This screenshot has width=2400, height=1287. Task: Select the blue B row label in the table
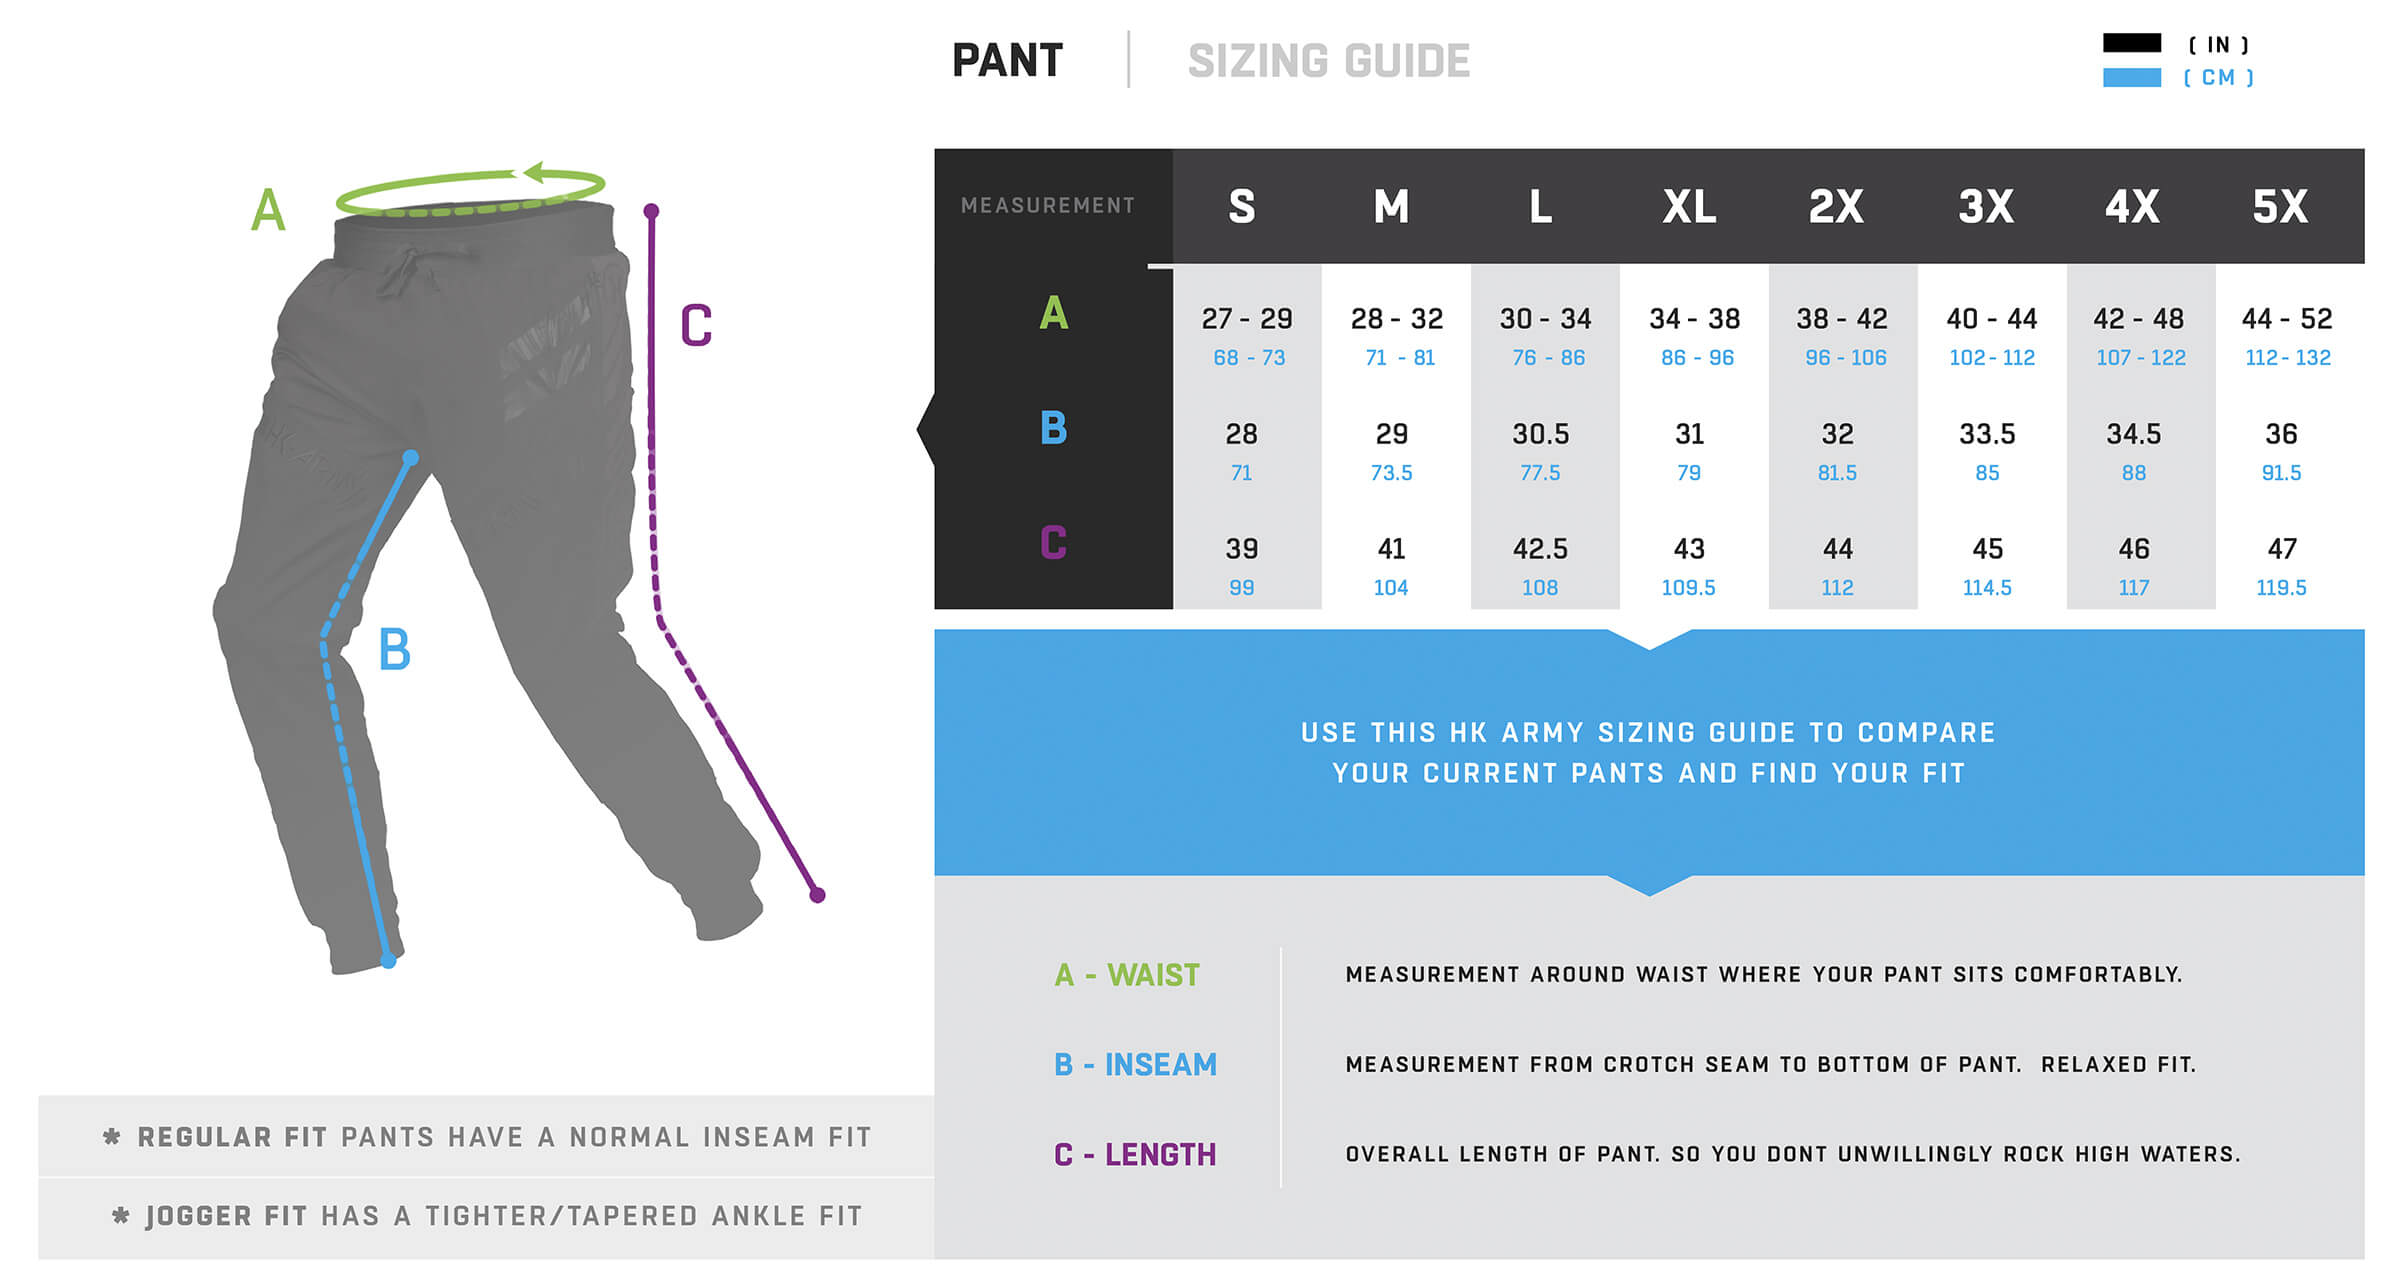coord(1053,429)
